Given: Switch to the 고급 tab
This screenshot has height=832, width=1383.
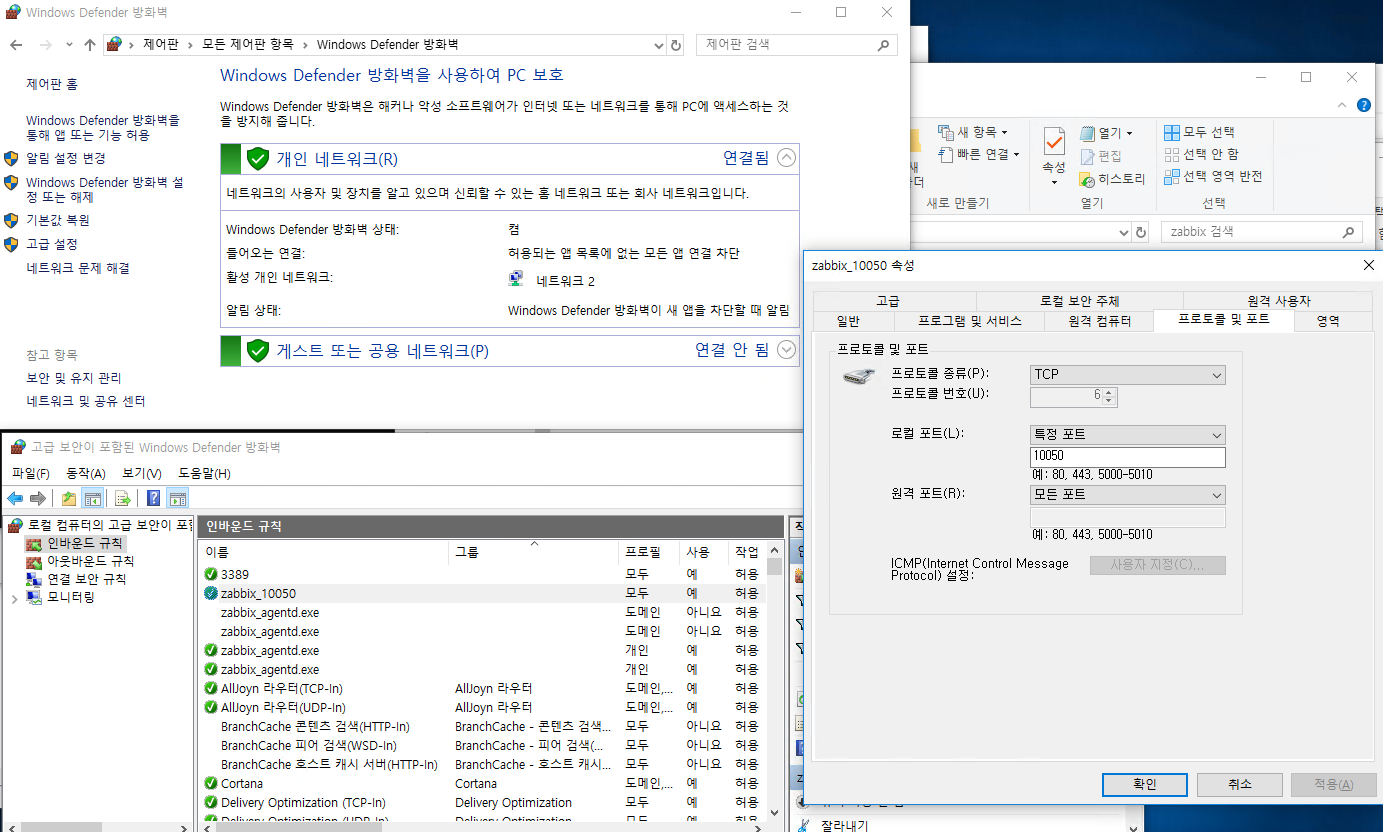Looking at the screenshot, I should (888, 301).
